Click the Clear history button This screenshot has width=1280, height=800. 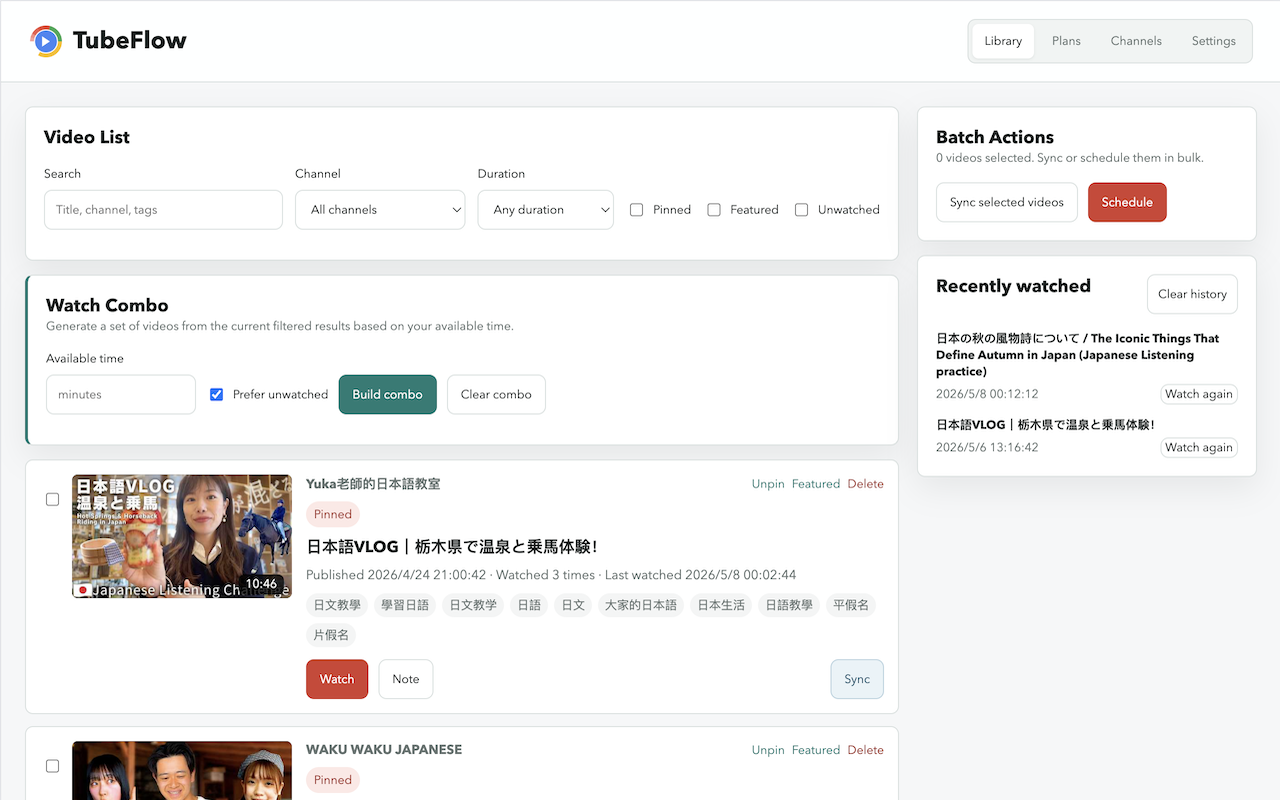tap(1192, 294)
